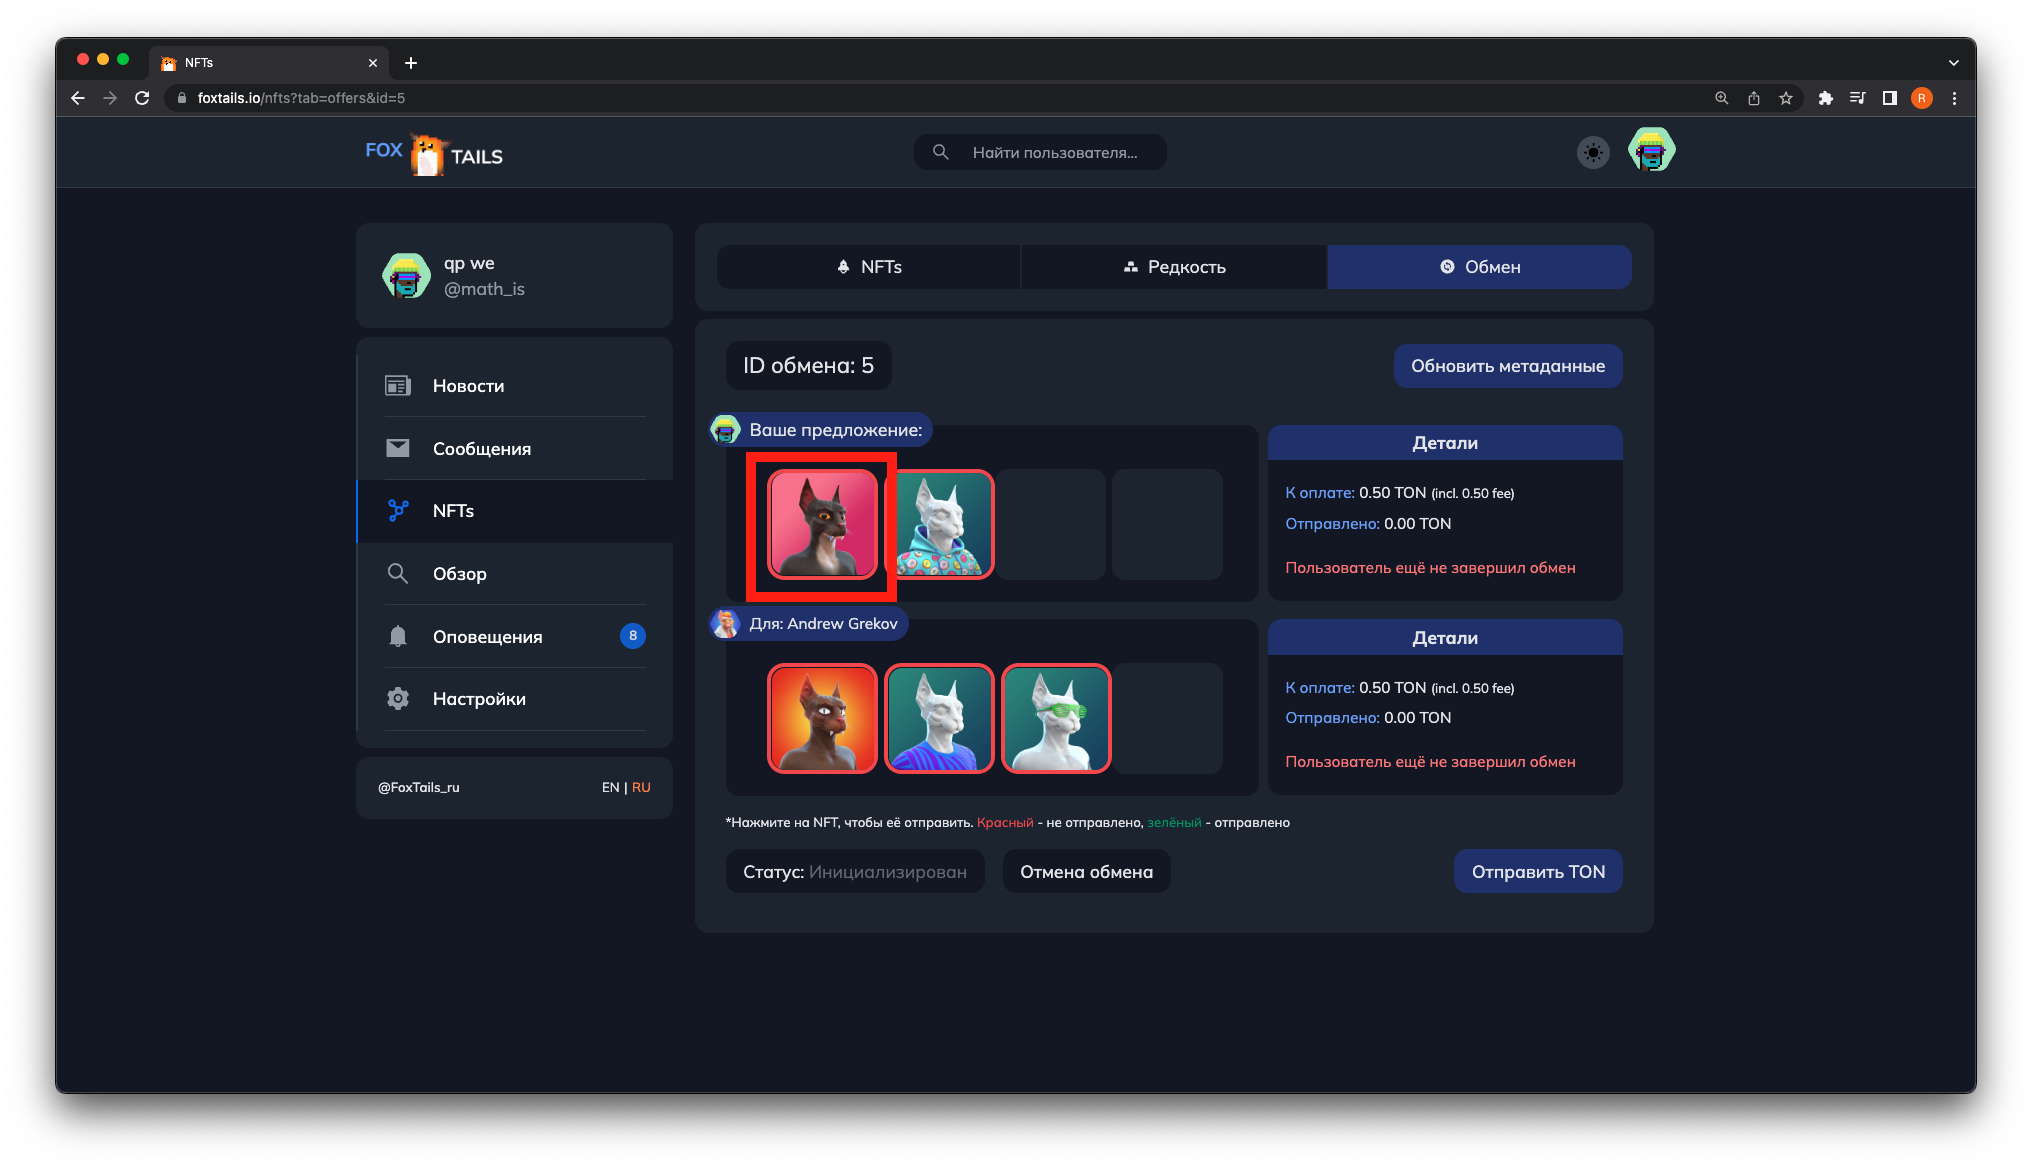Switch to Редкость tab
Viewport: 2032px width, 1167px height.
tap(1174, 267)
